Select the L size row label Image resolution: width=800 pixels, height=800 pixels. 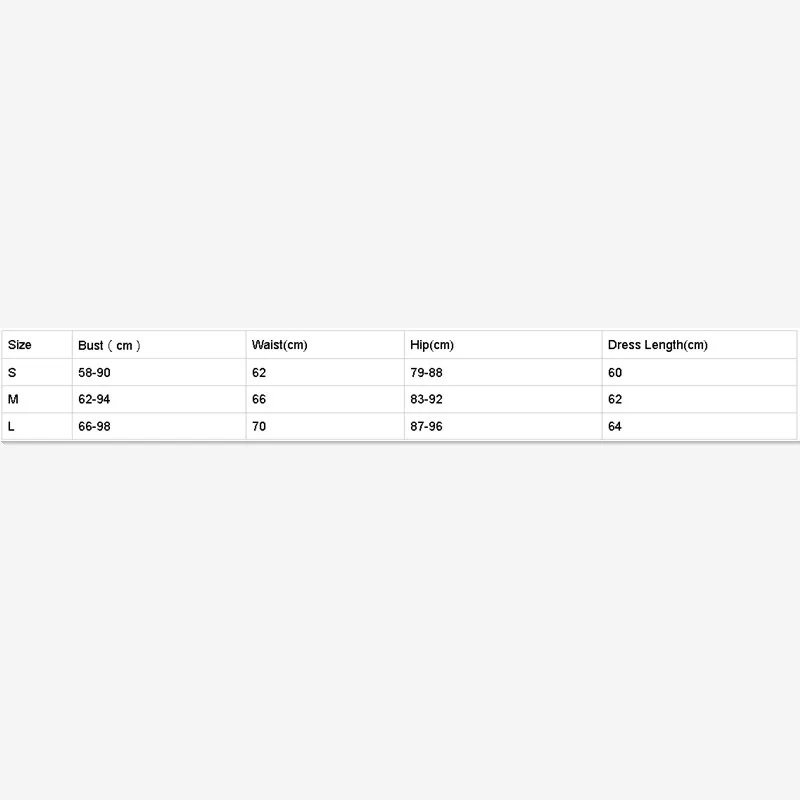tap(37, 426)
